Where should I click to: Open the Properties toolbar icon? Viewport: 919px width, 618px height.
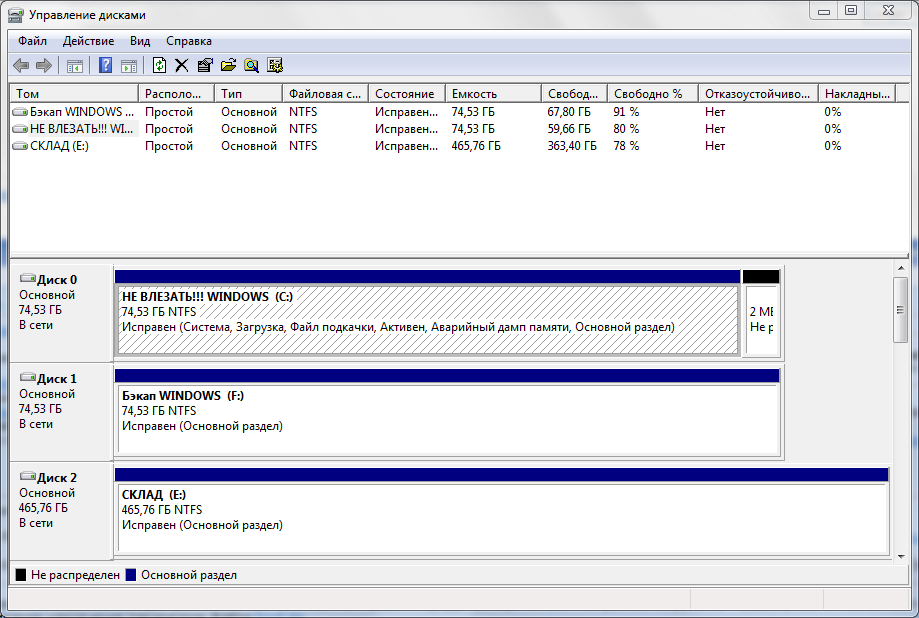tap(205, 66)
